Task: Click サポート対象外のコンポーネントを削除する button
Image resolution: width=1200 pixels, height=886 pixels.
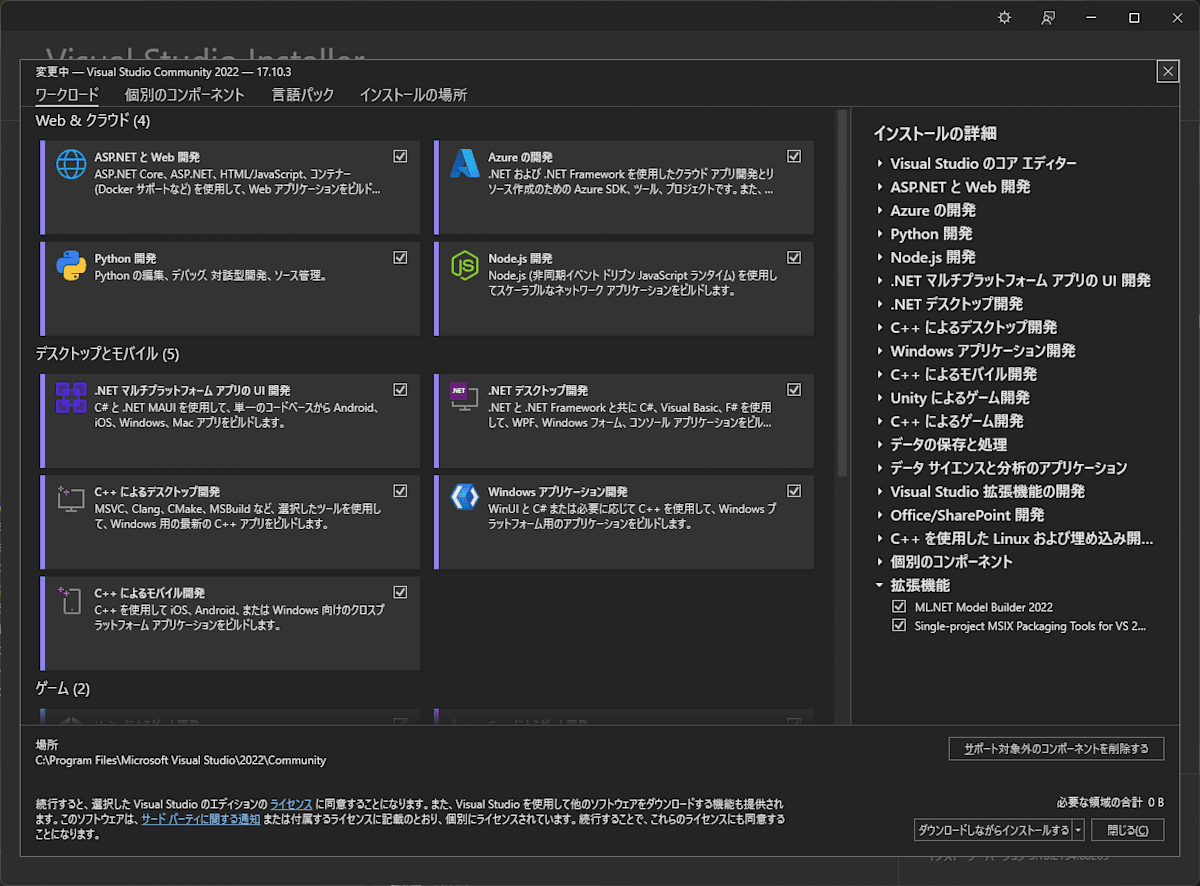Action: click(1056, 748)
